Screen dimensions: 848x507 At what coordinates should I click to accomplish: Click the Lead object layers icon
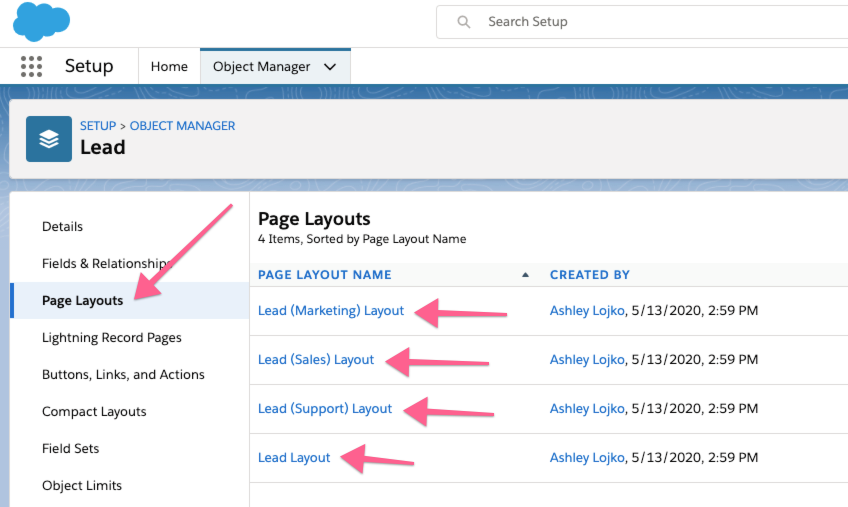tap(49, 139)
